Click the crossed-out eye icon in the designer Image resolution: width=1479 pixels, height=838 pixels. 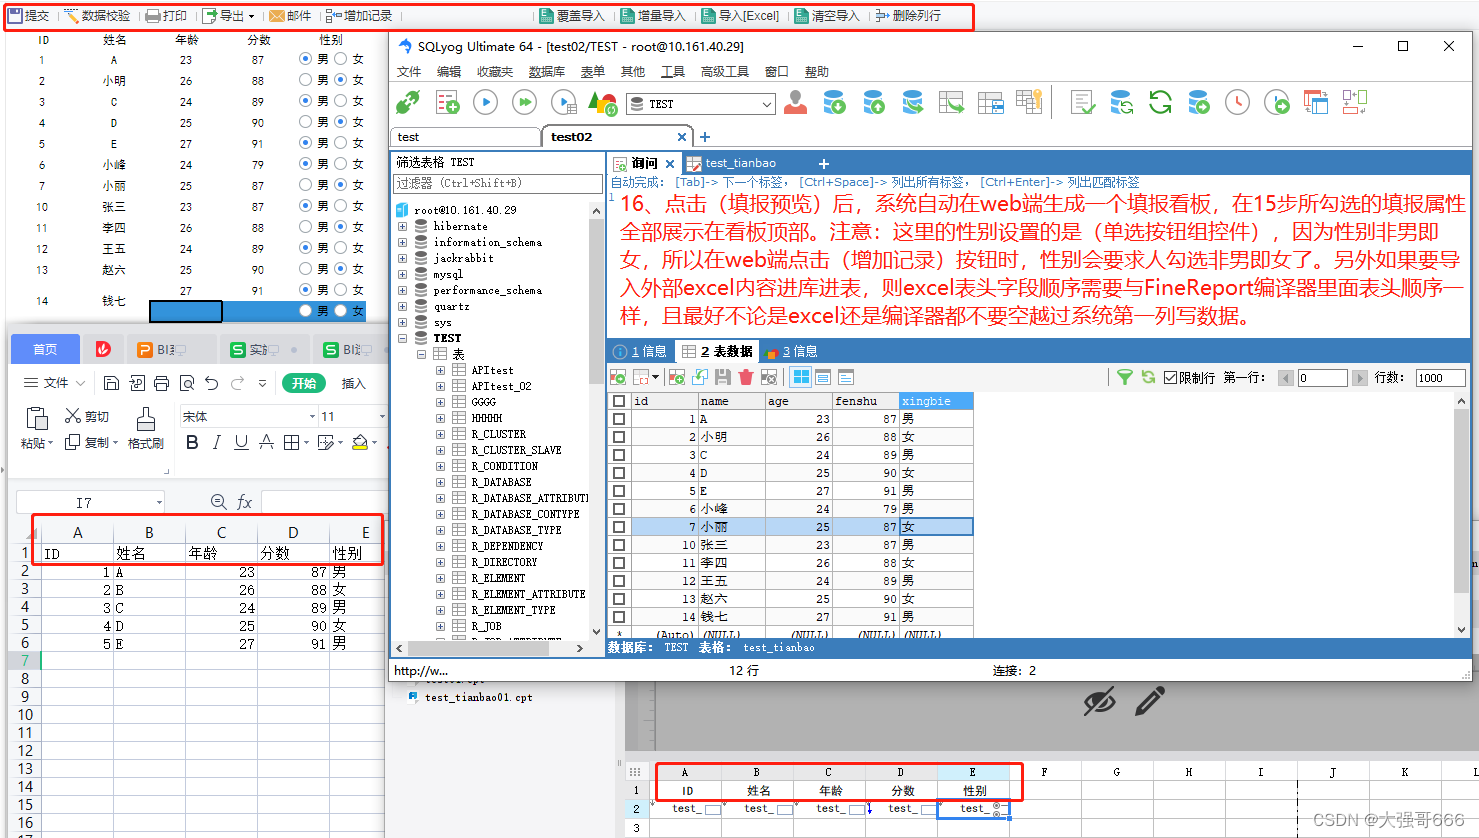(x=1100, y=702)
